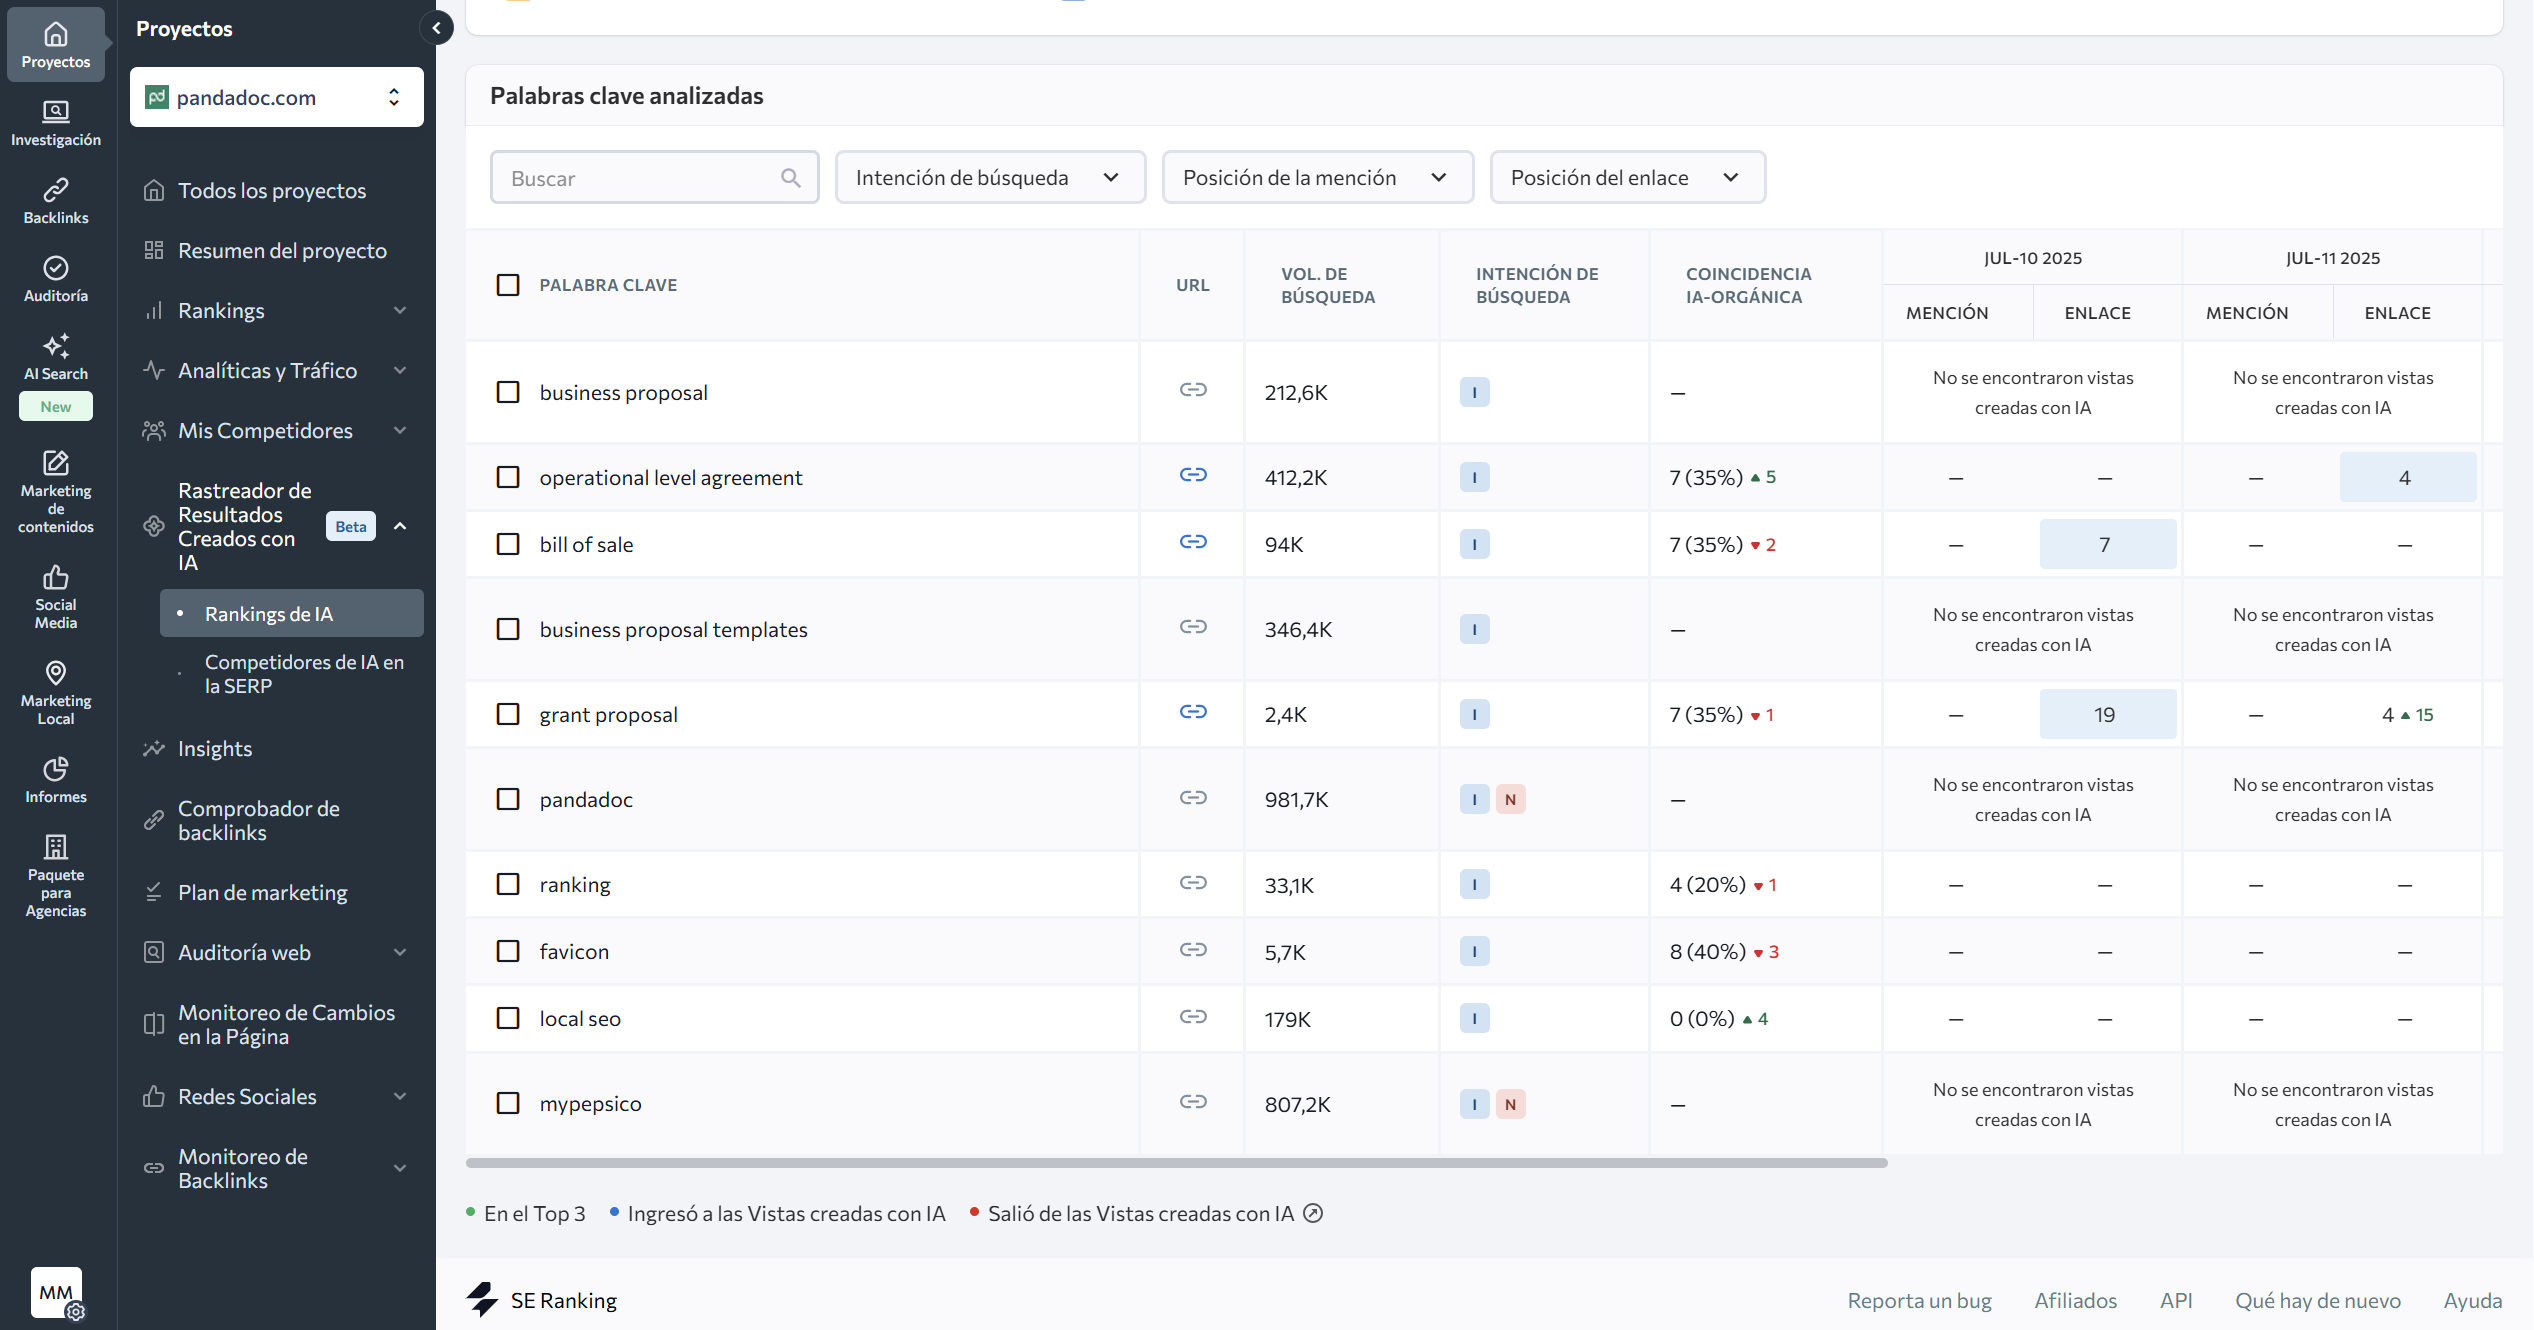Check the favicon keyword checkbox

tap(508, 951)
